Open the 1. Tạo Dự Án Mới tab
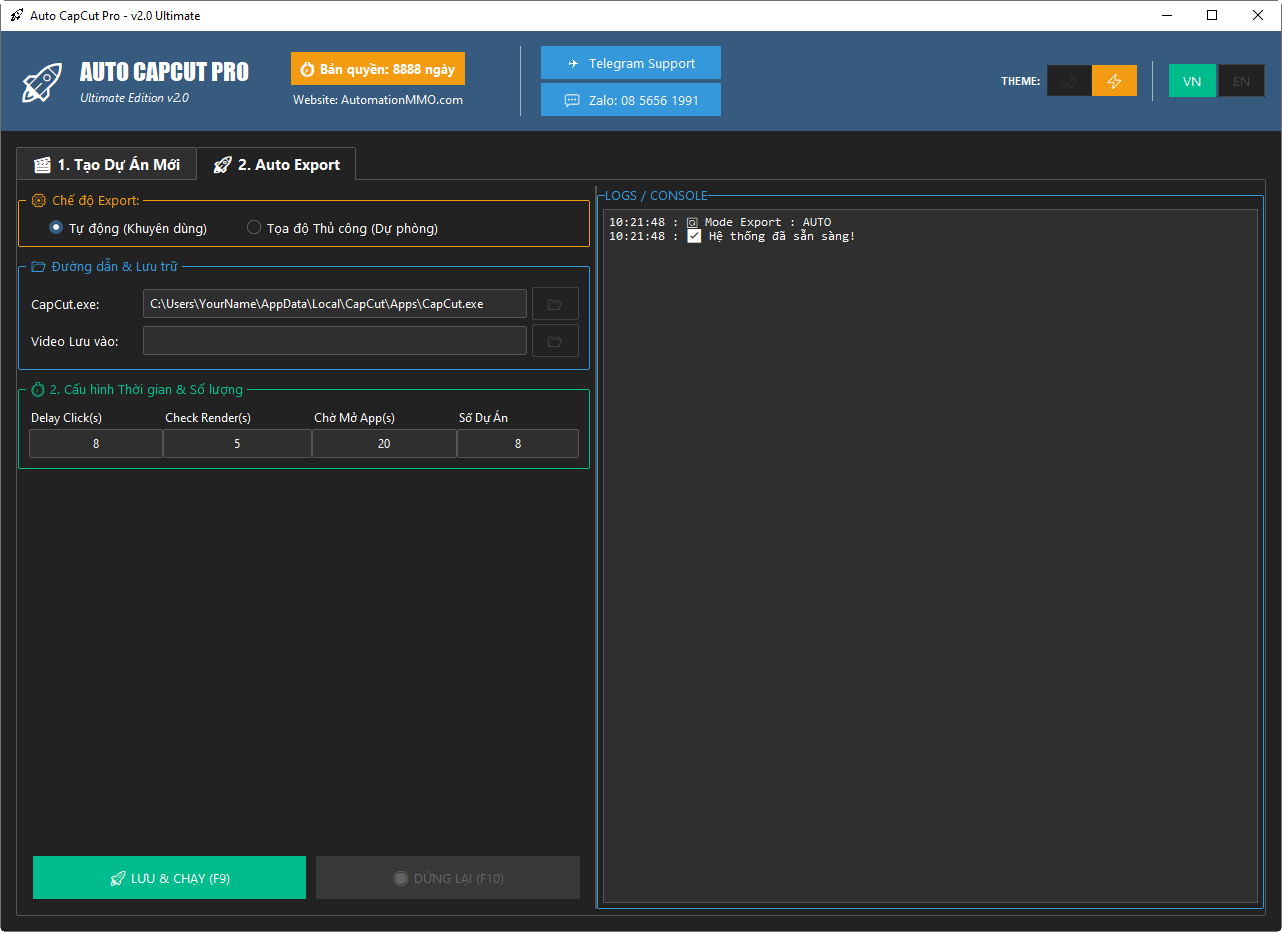Image resolution: width=1282 pixels, height=932 pixels. tap(106, 164)
